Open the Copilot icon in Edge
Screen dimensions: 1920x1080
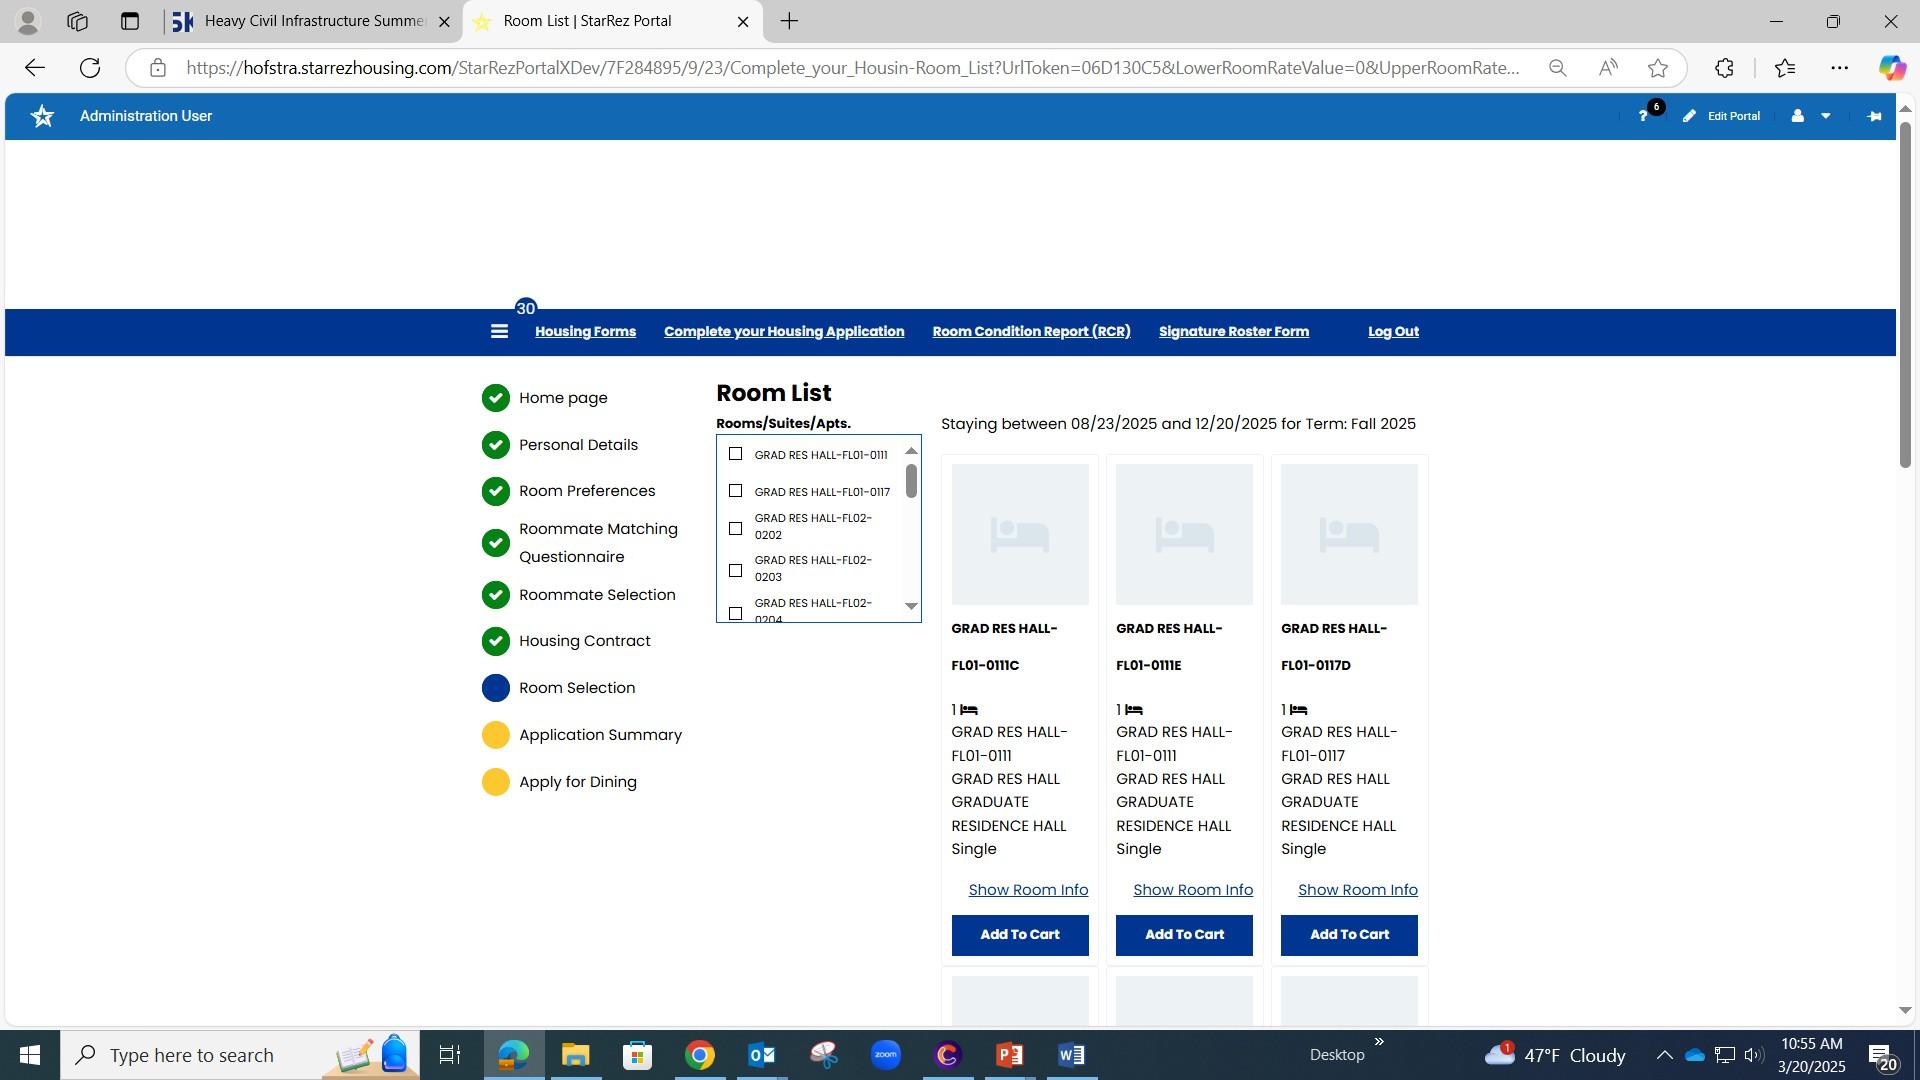[1891, 68]
